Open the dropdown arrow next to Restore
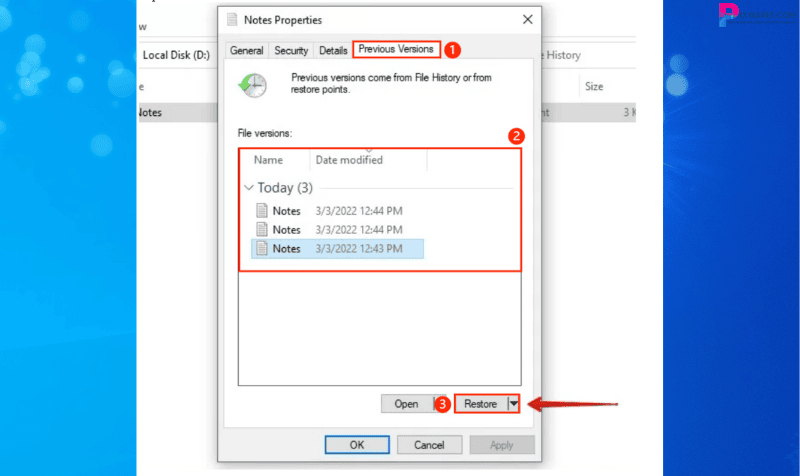 coord(514,404)
